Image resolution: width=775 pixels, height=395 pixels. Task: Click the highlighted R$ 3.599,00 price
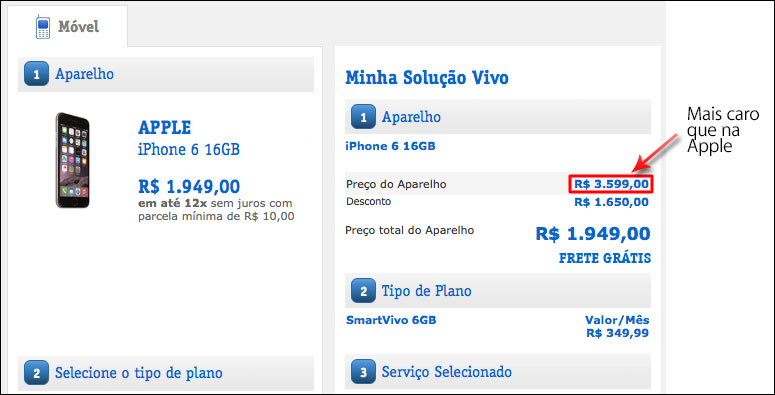click(x=611, y=184)
